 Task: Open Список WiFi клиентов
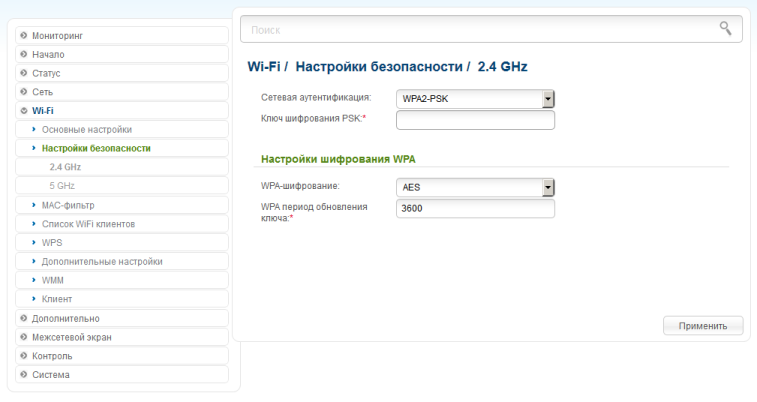coord(122,224)
